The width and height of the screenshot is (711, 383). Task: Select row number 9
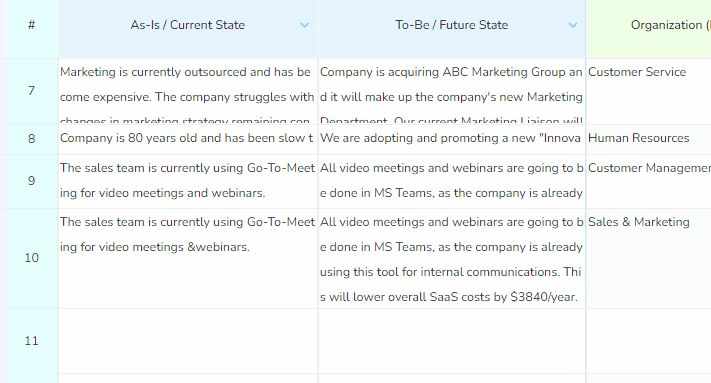pos(31,181)
